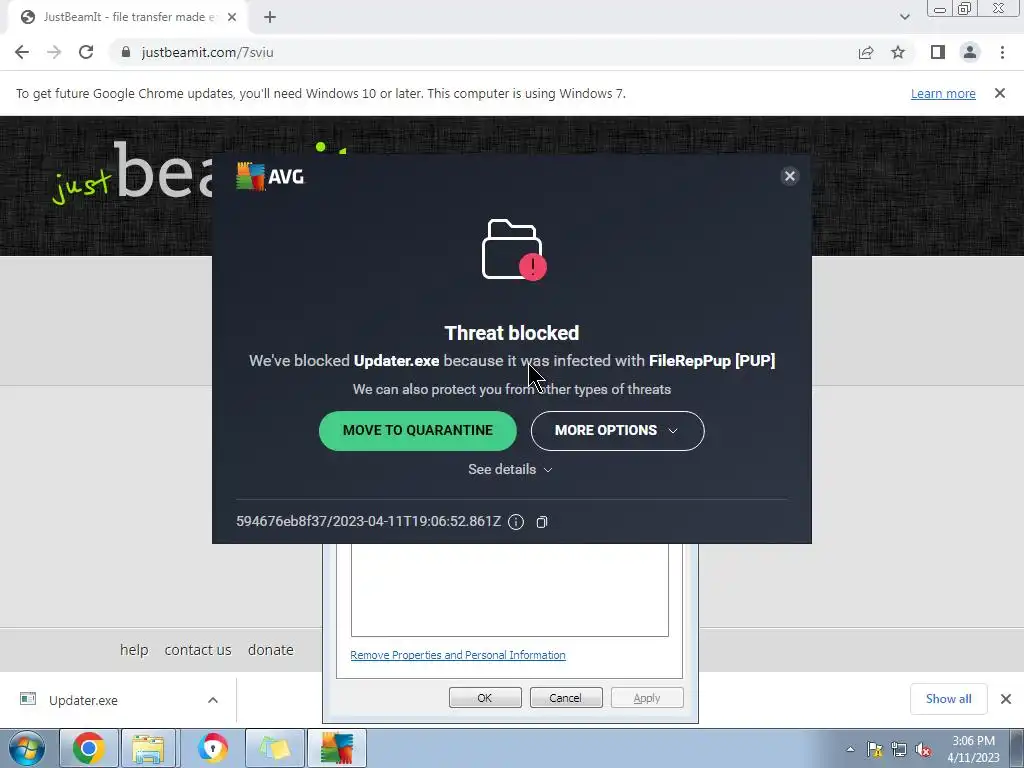This screenshot has width=1024, height=768.
Task: Click the network tray icon
Action: 899,749
